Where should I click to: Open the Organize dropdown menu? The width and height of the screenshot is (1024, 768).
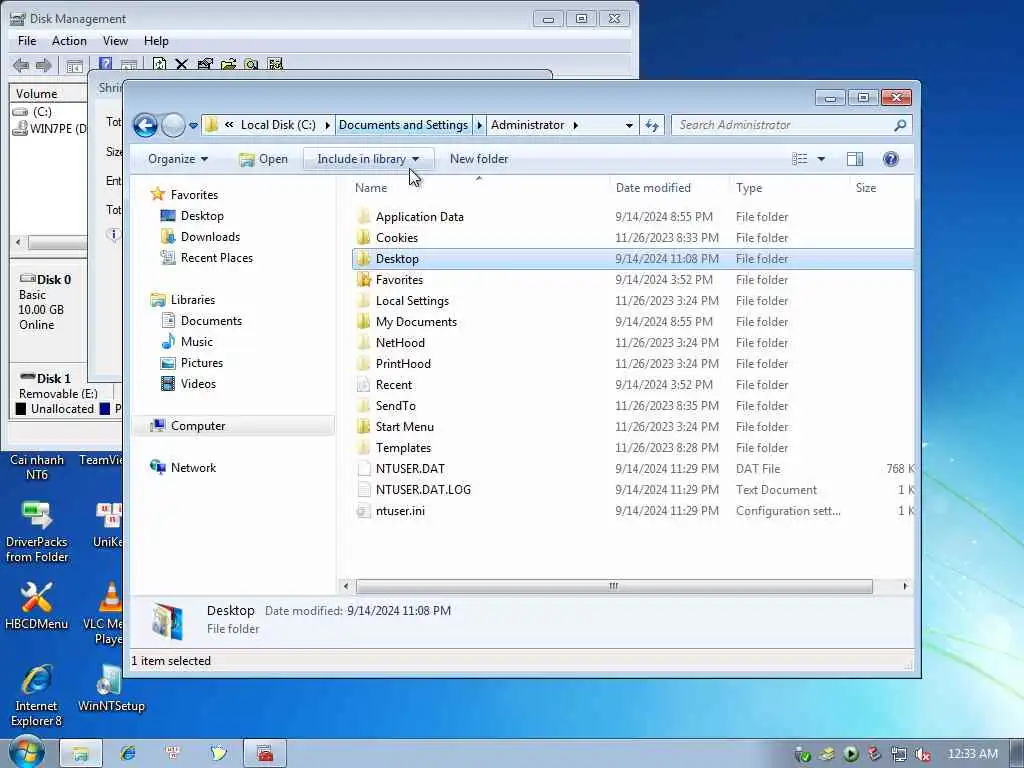pos(178,159)
